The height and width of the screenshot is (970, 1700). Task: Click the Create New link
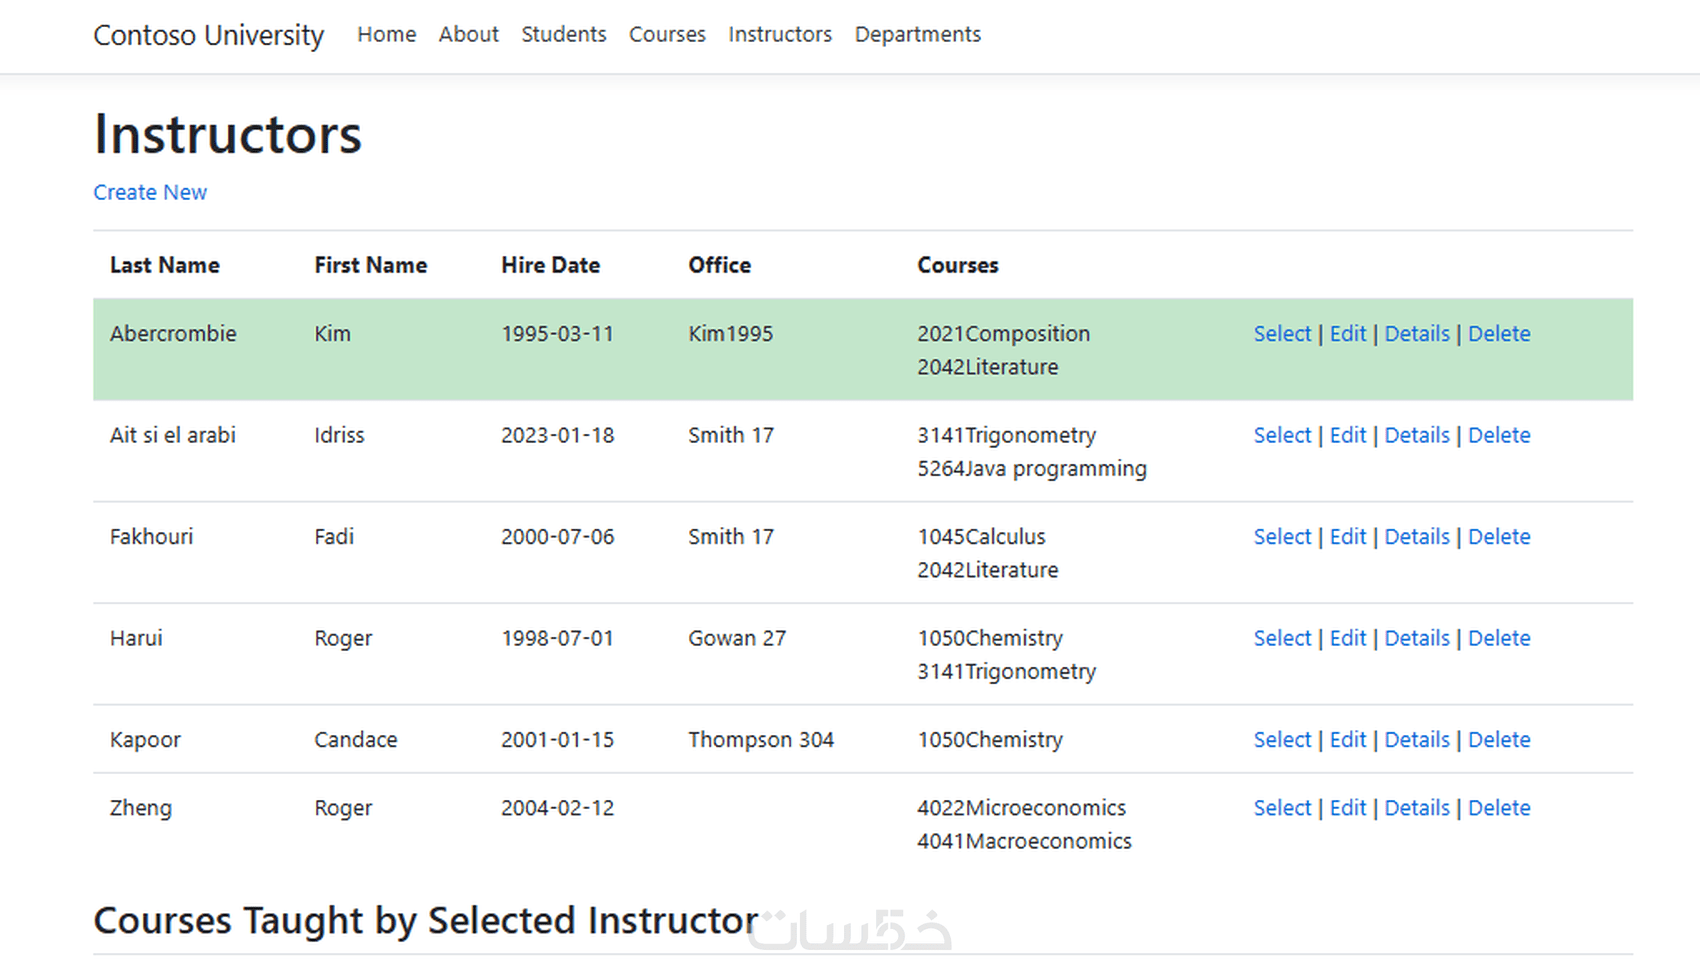coord(150,192)
